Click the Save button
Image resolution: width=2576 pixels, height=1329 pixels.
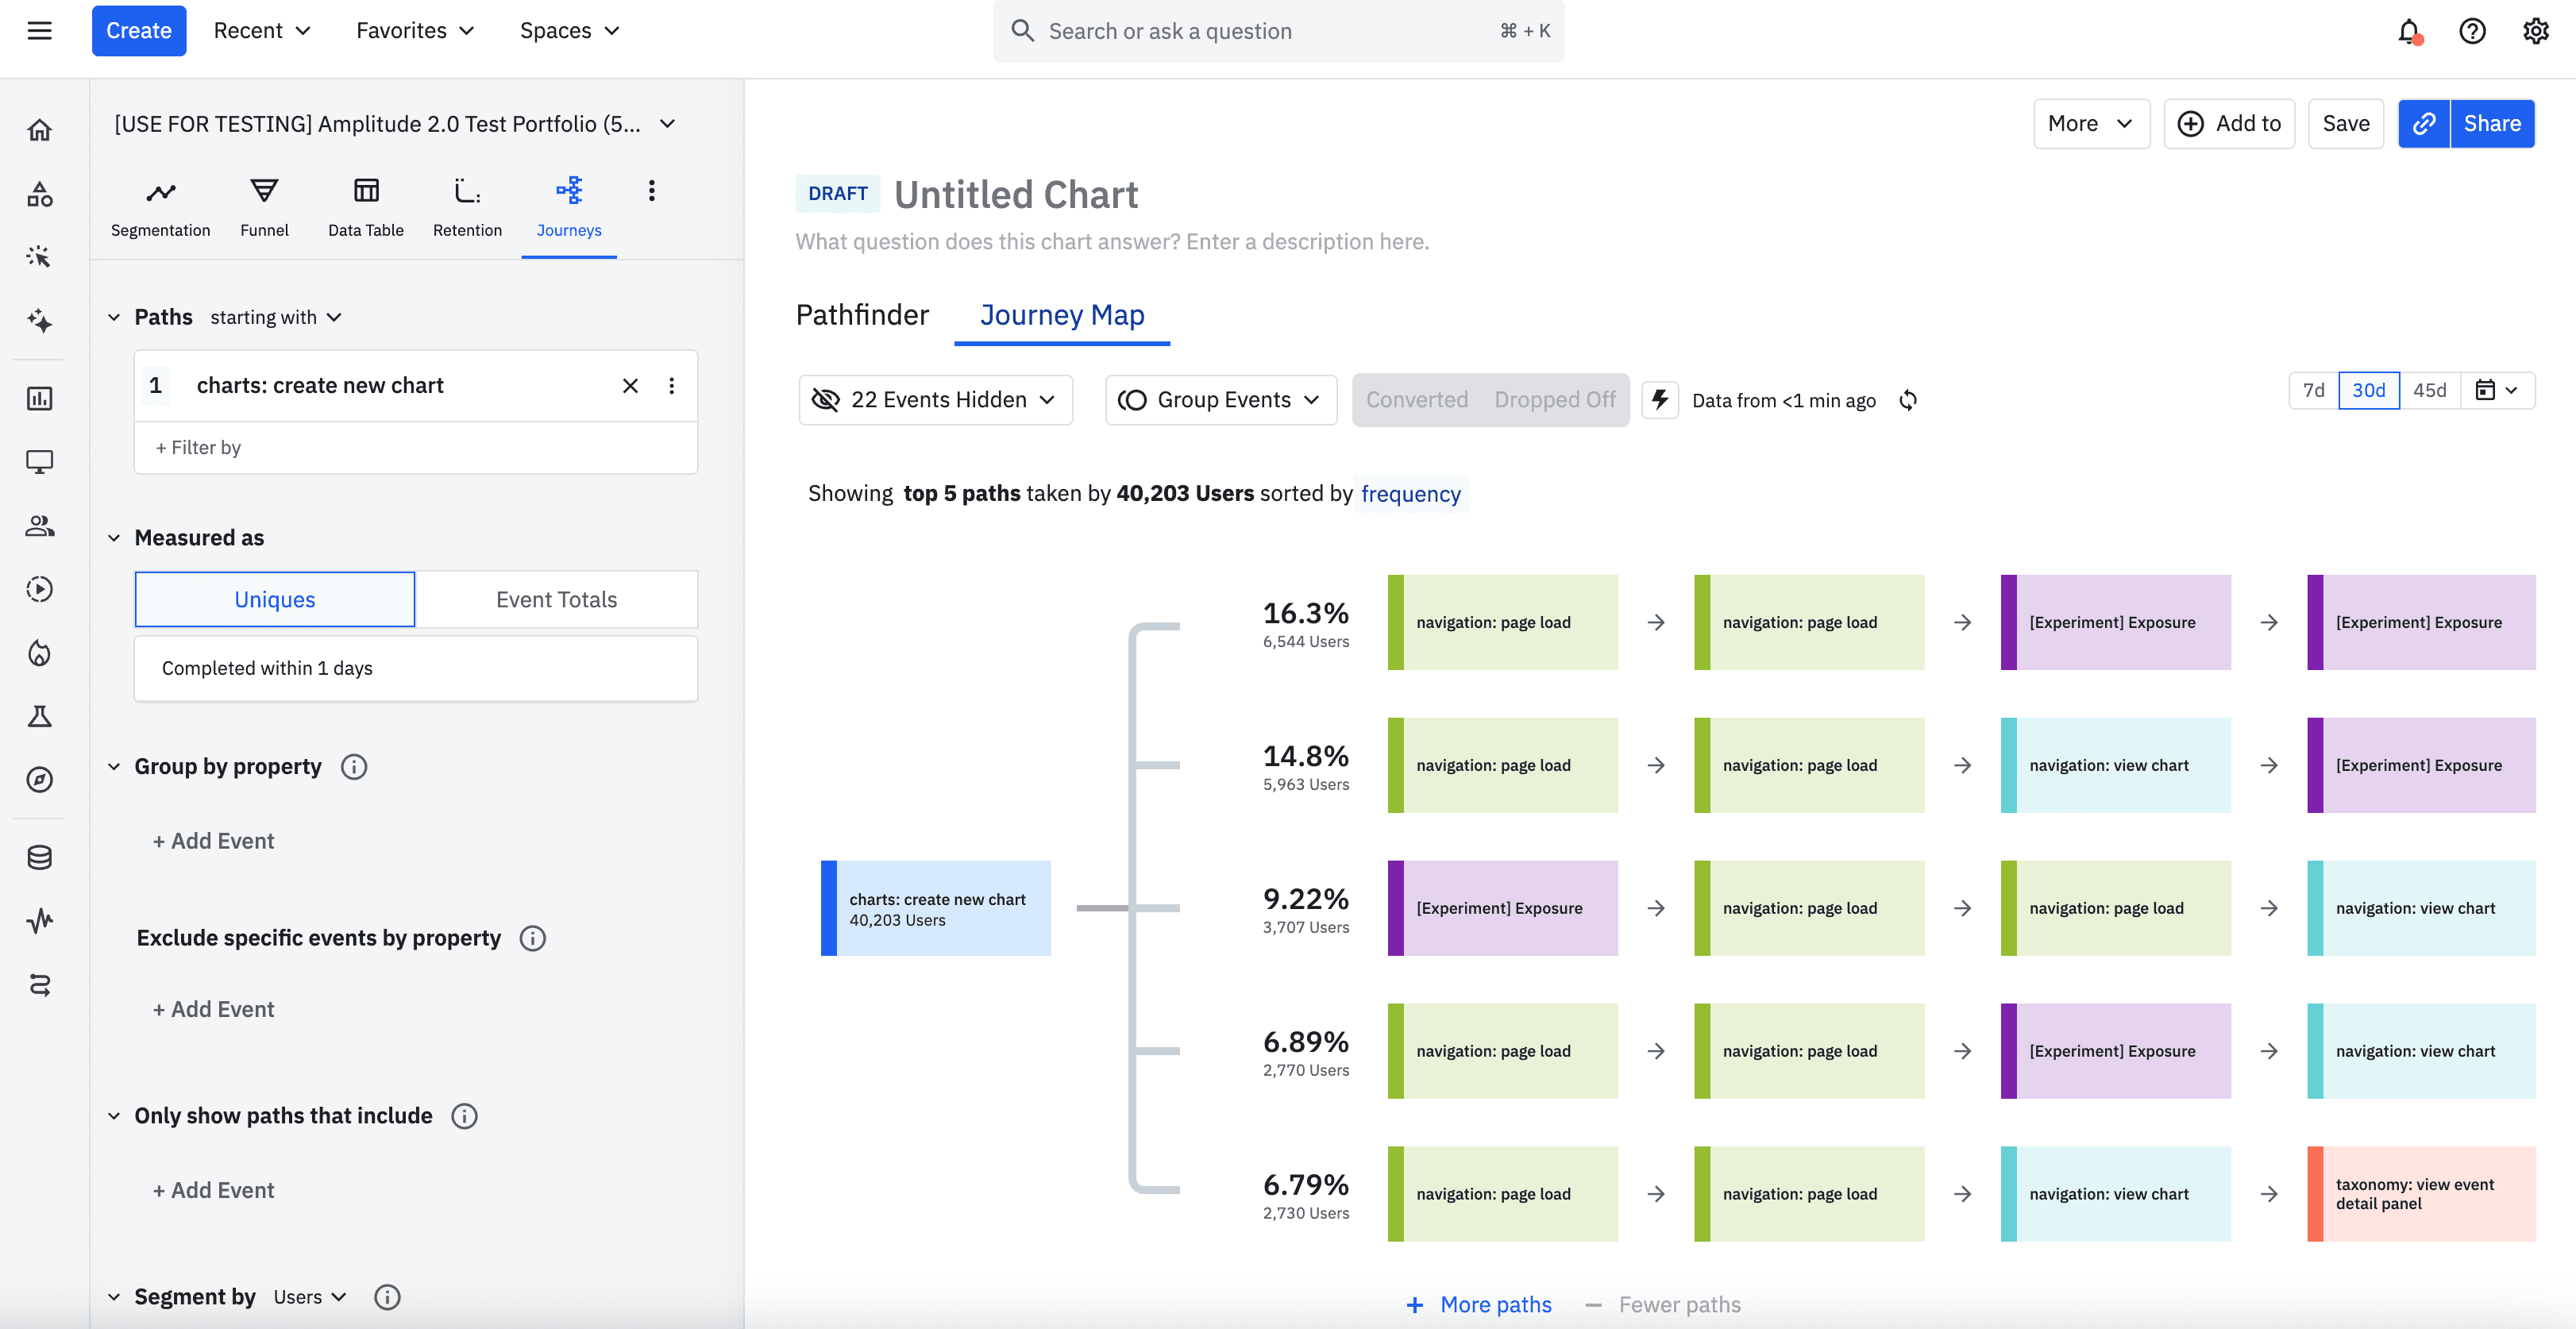tap(2345, 123)
